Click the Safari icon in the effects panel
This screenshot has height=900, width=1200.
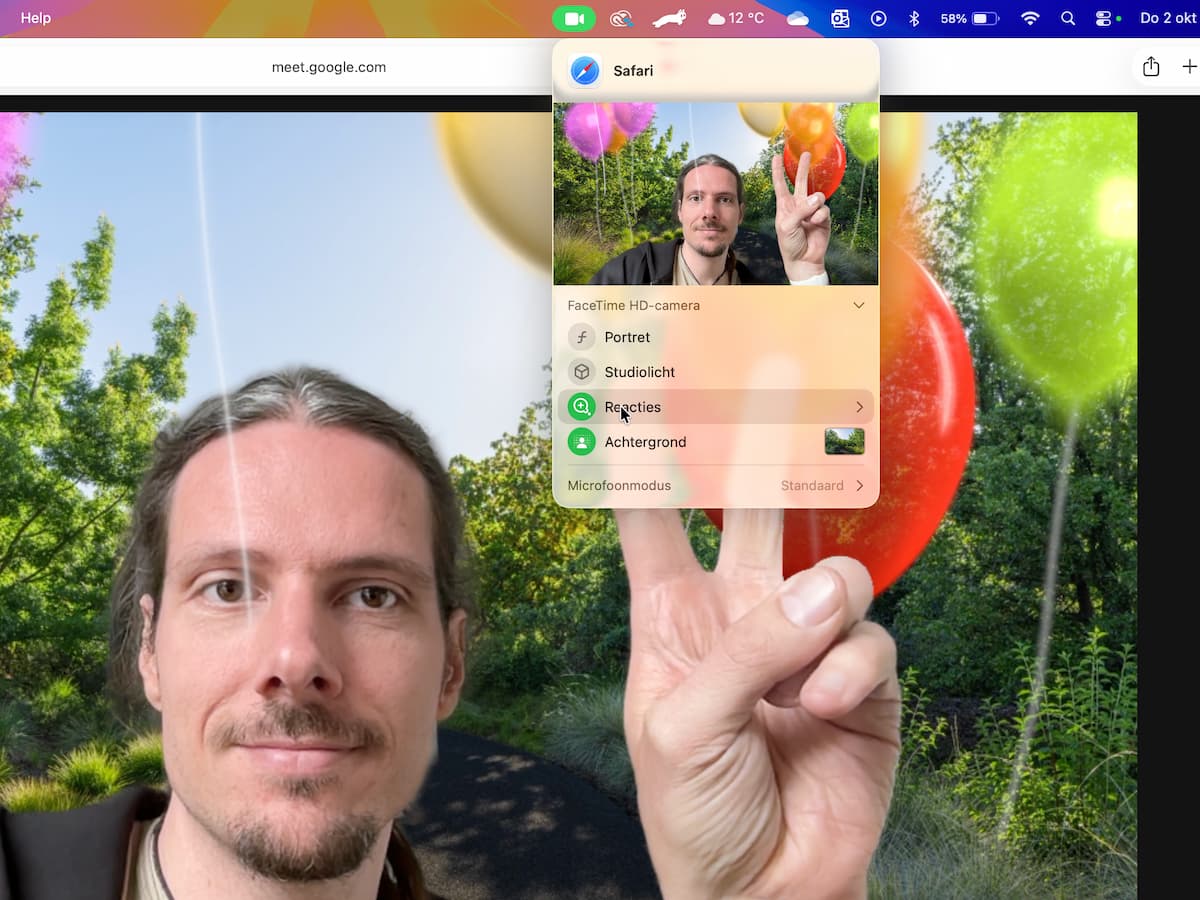[584, 70]
